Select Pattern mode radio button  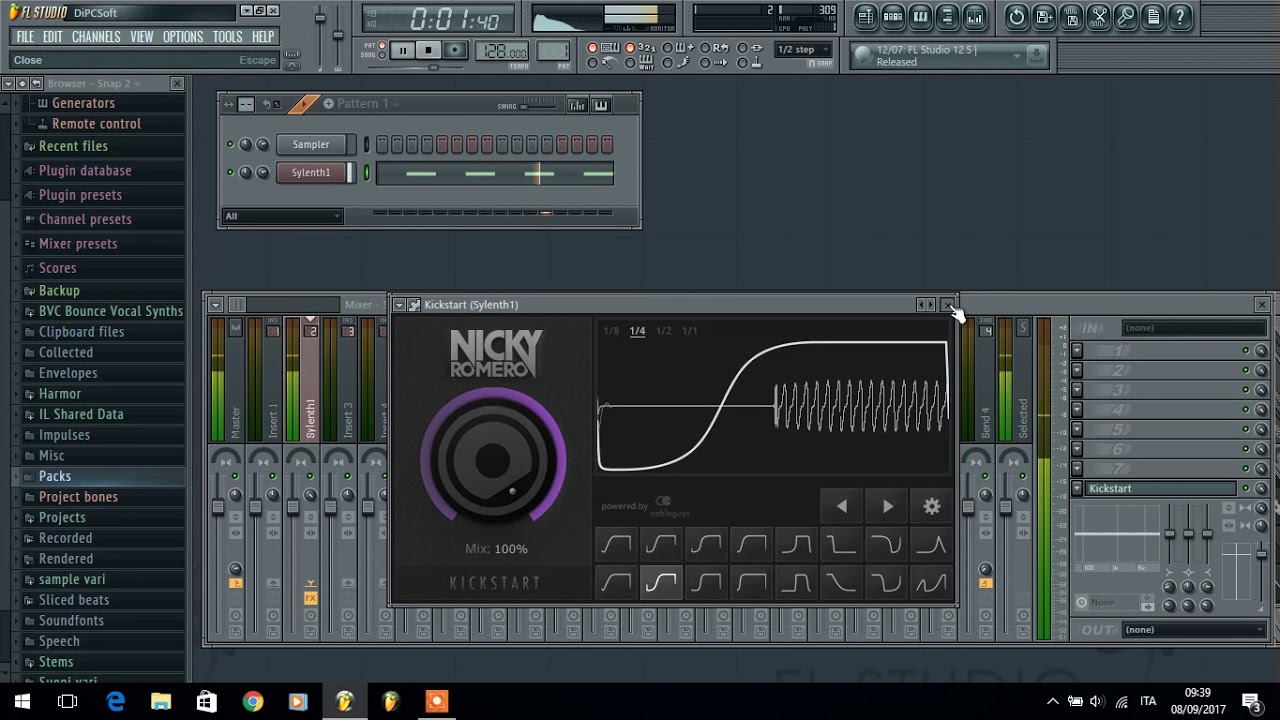(382, 45)
